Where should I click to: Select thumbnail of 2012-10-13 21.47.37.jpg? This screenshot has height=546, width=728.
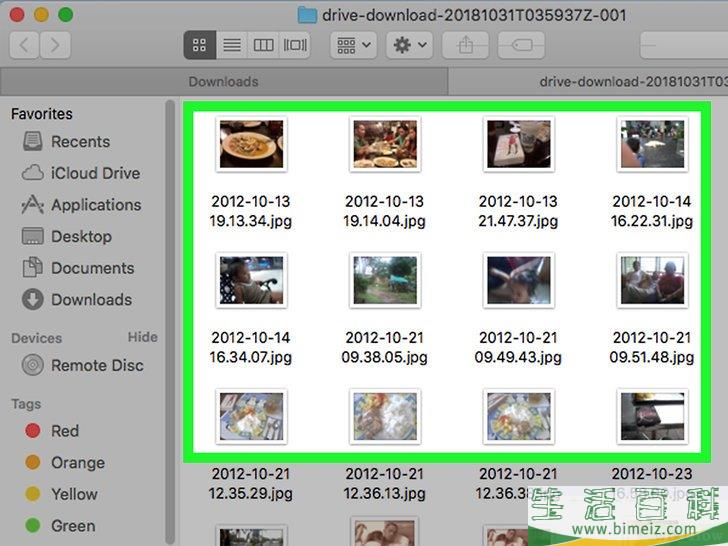click(x=519, y=144)
